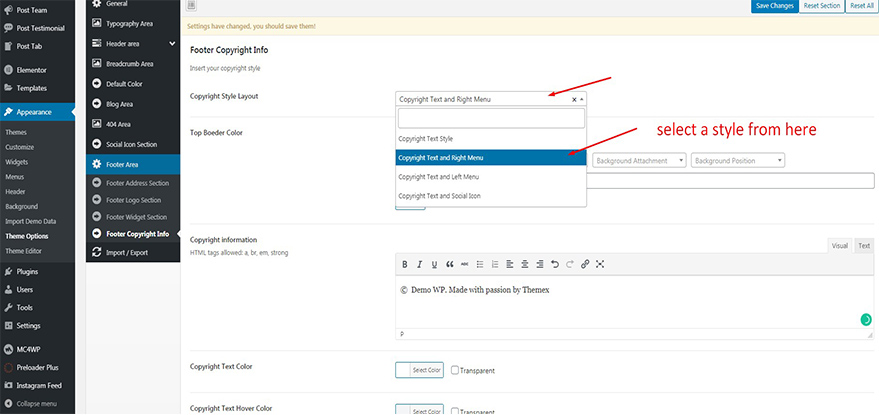
Task: Toggle bold formatting in the copyright editor
Action: click(405, 264)
